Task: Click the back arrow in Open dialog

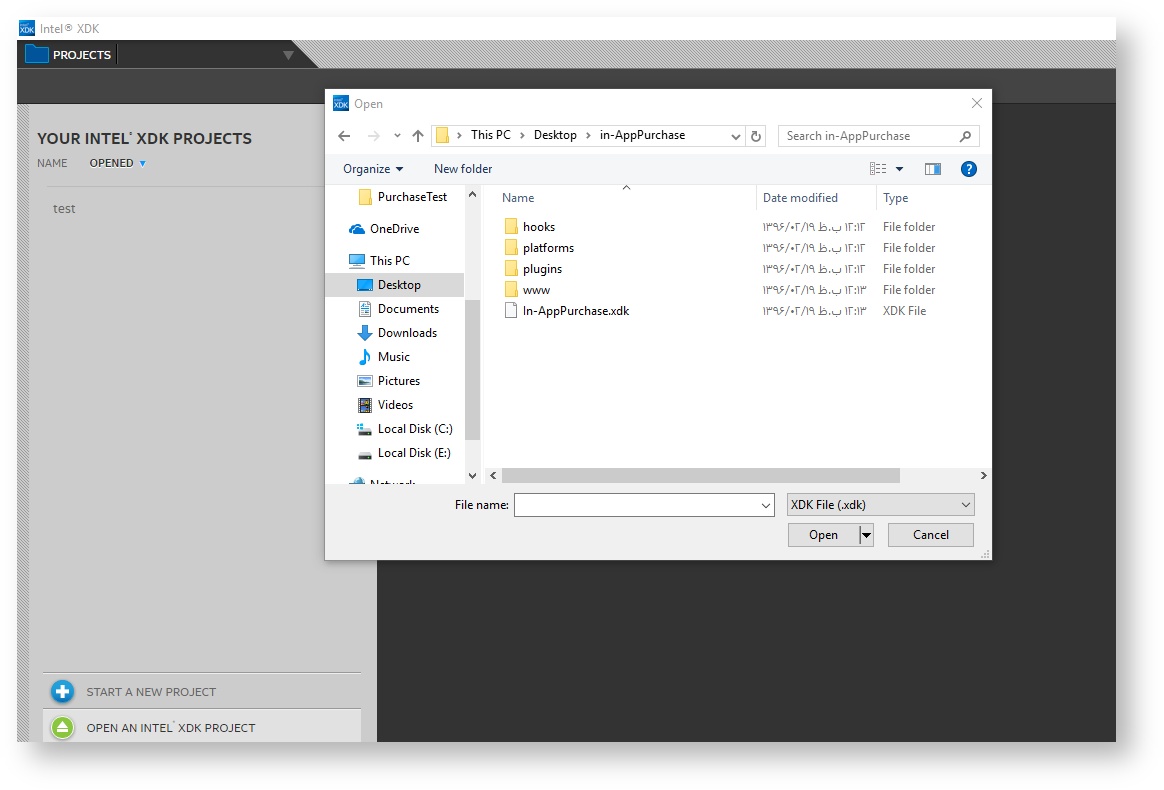Action: tap(344, 136)
